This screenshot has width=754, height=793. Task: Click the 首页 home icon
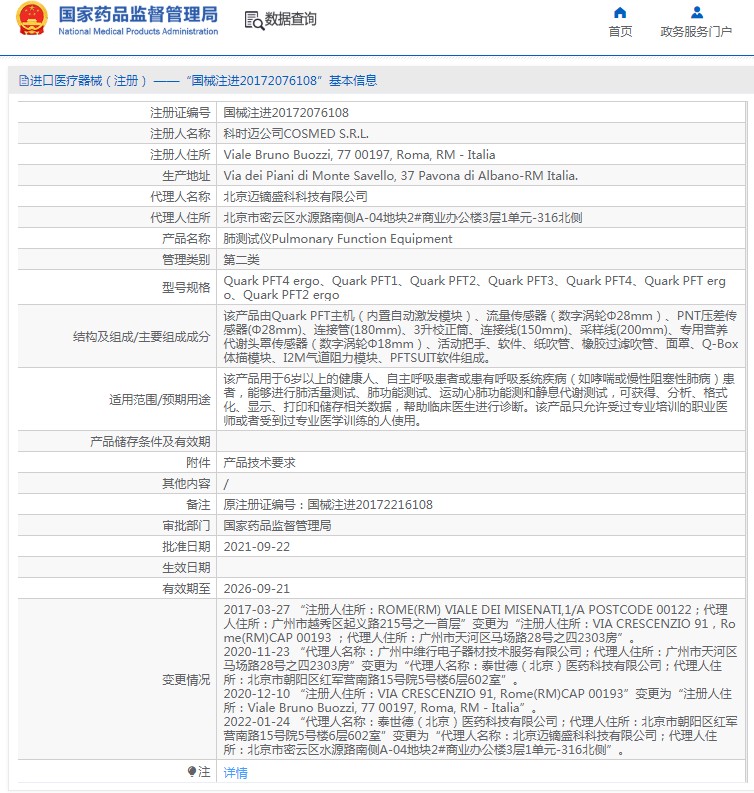(620, 13)
